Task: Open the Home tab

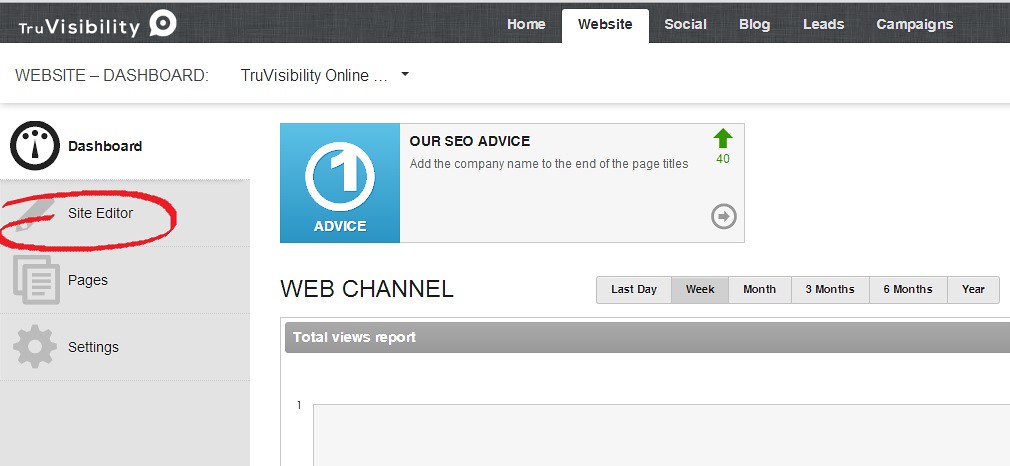Action: click(x=526, y=24)
